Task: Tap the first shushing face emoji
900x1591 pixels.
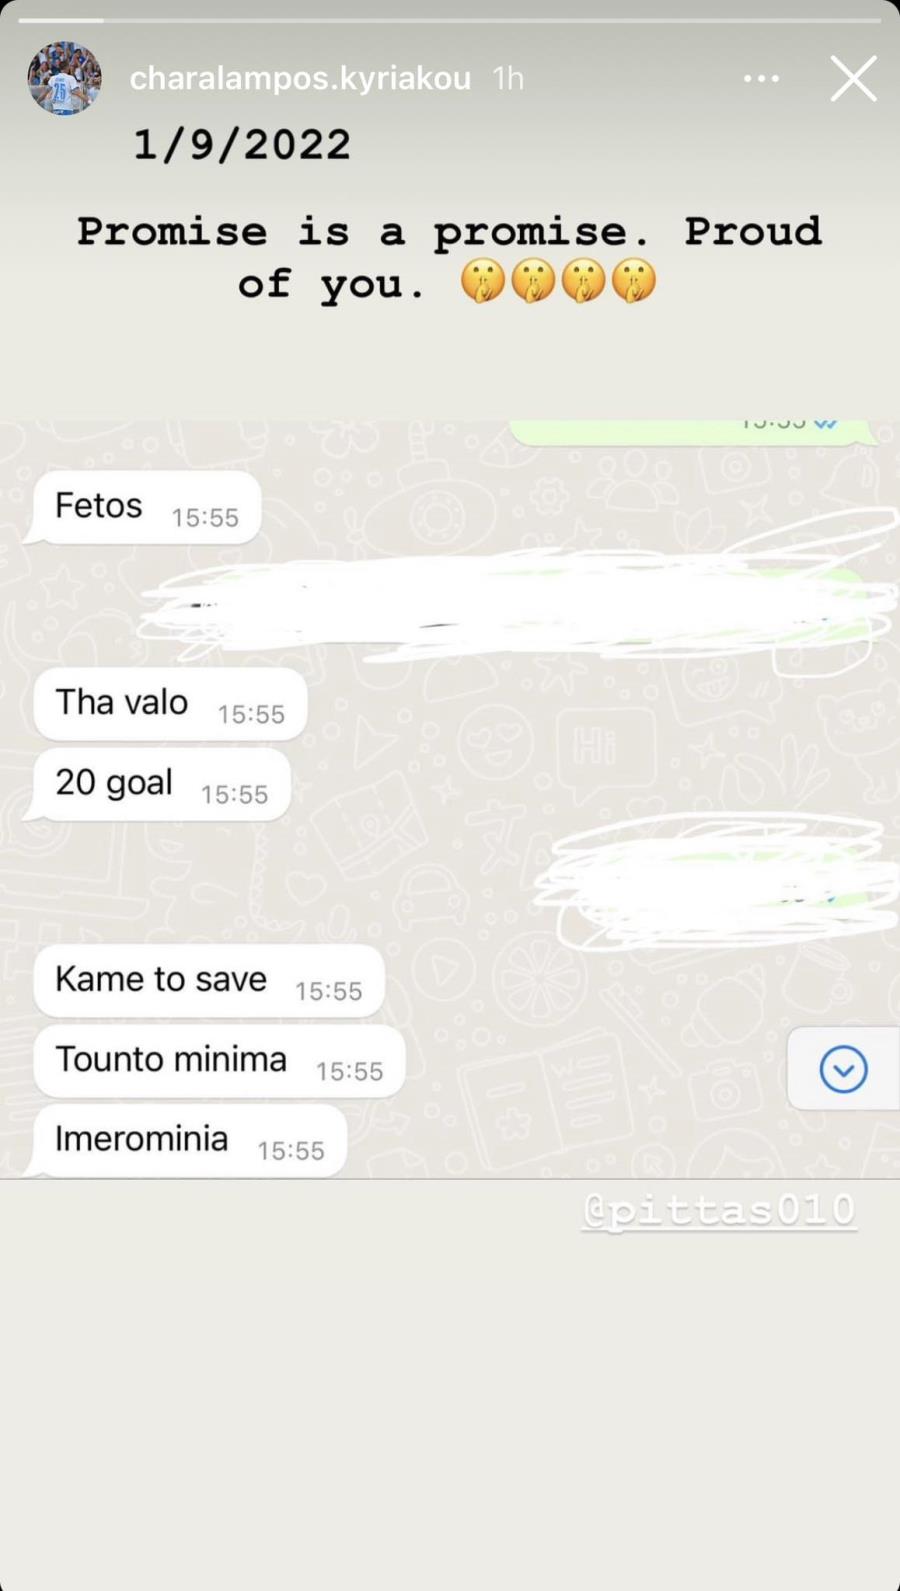Action: pyautogui.click(x=483, y=281)
